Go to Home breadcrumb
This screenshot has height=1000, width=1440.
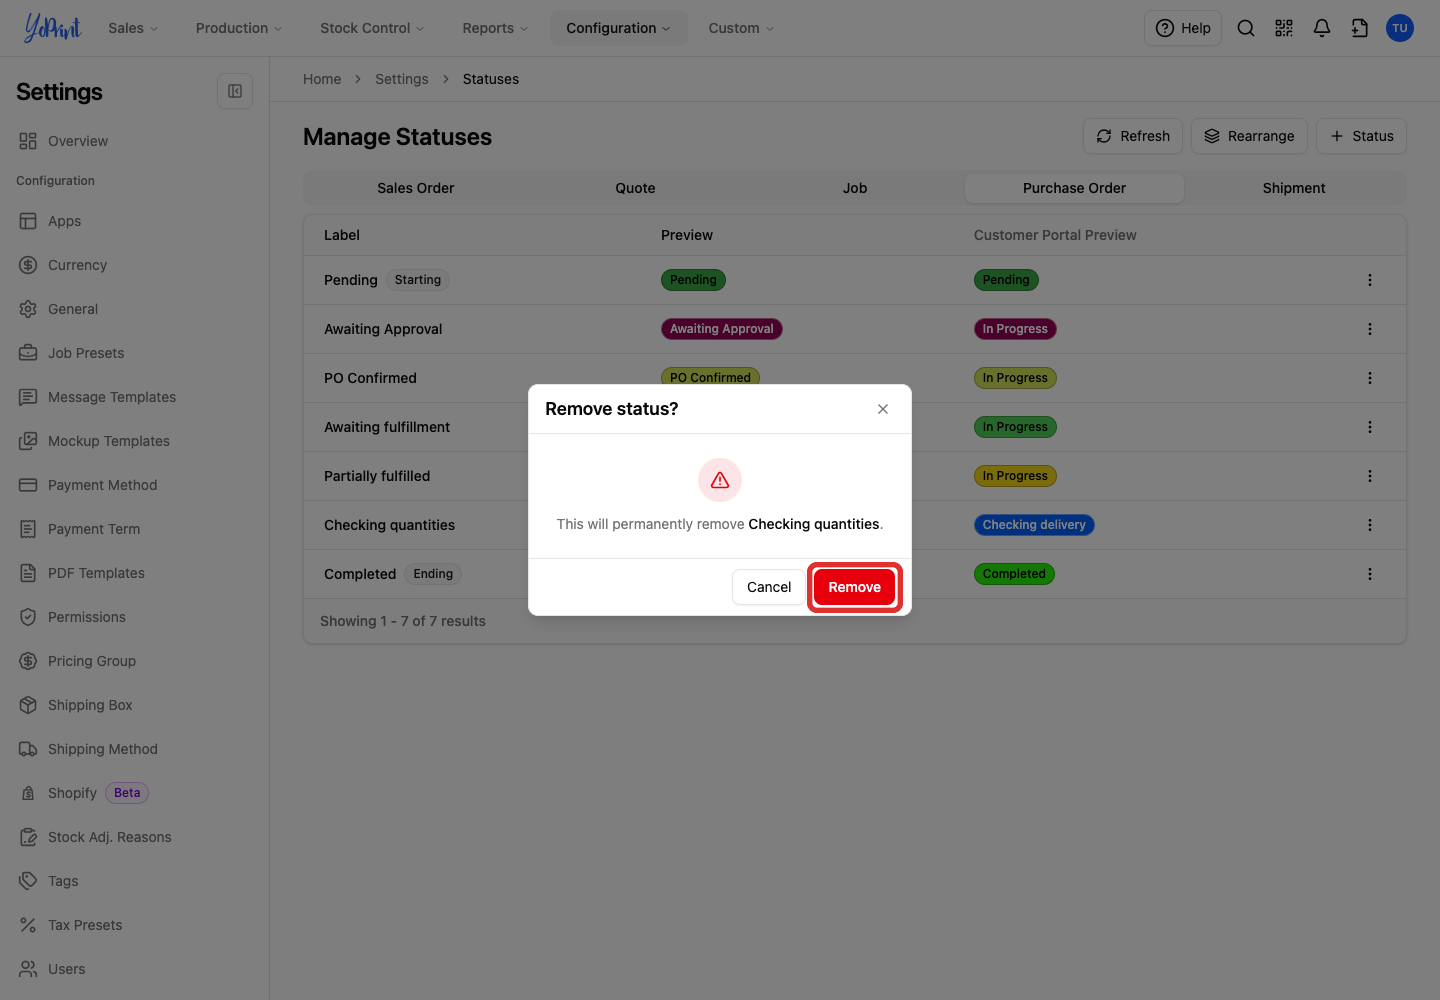(x=322, y=79)
